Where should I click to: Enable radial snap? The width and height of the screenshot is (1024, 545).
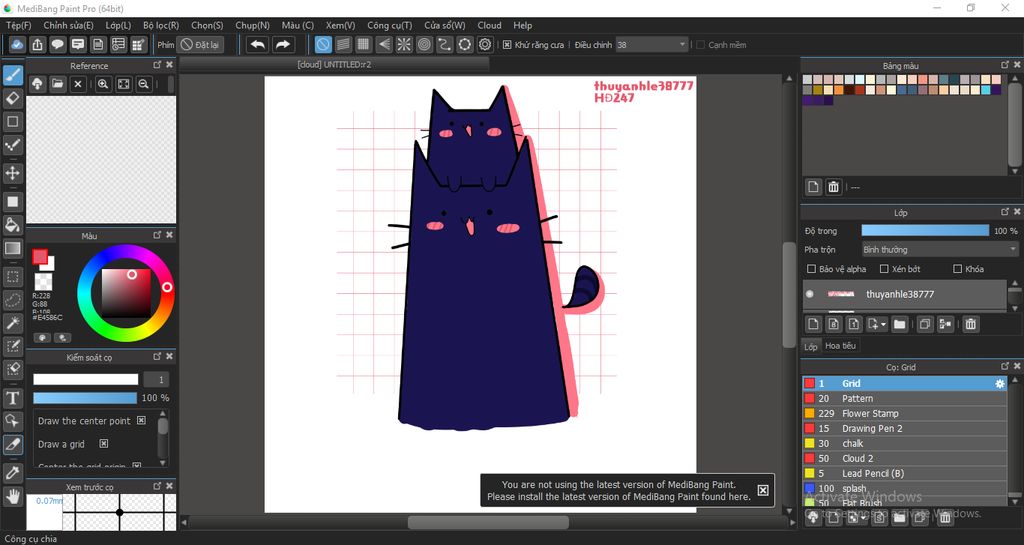404,44
